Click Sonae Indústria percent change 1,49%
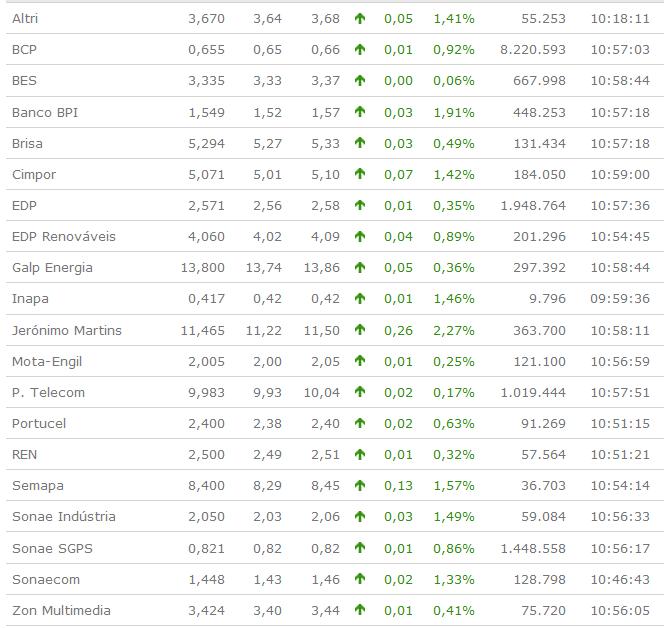 pyautogui.click(x=454, y=517)
